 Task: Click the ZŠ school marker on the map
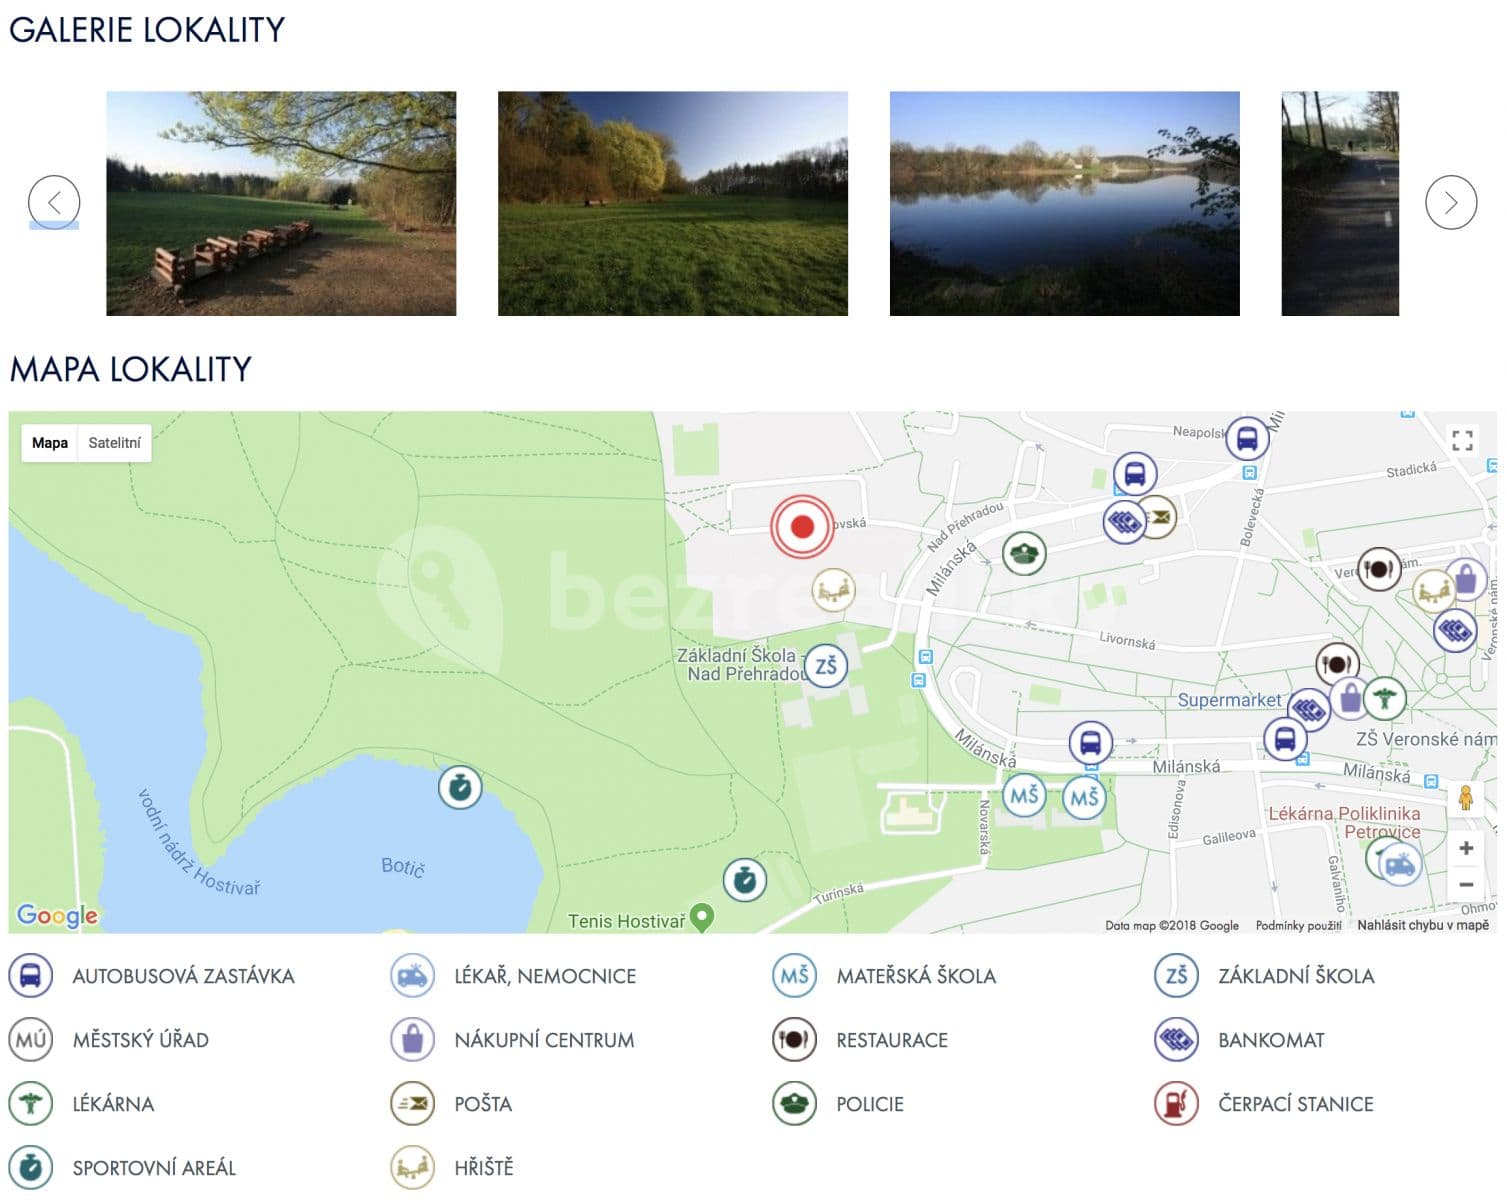[825, 666]
